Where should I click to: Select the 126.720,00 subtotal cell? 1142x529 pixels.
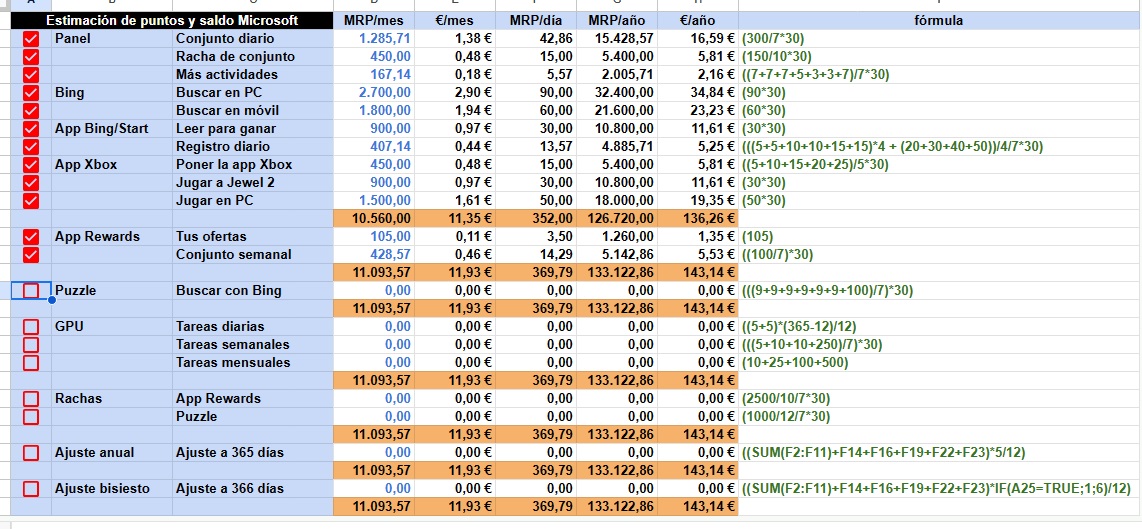[x=616, y=218]
